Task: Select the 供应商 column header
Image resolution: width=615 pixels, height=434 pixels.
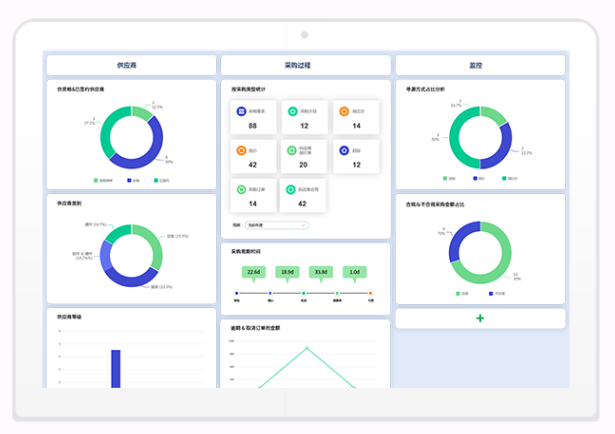Action: click(x=129, y=65)
